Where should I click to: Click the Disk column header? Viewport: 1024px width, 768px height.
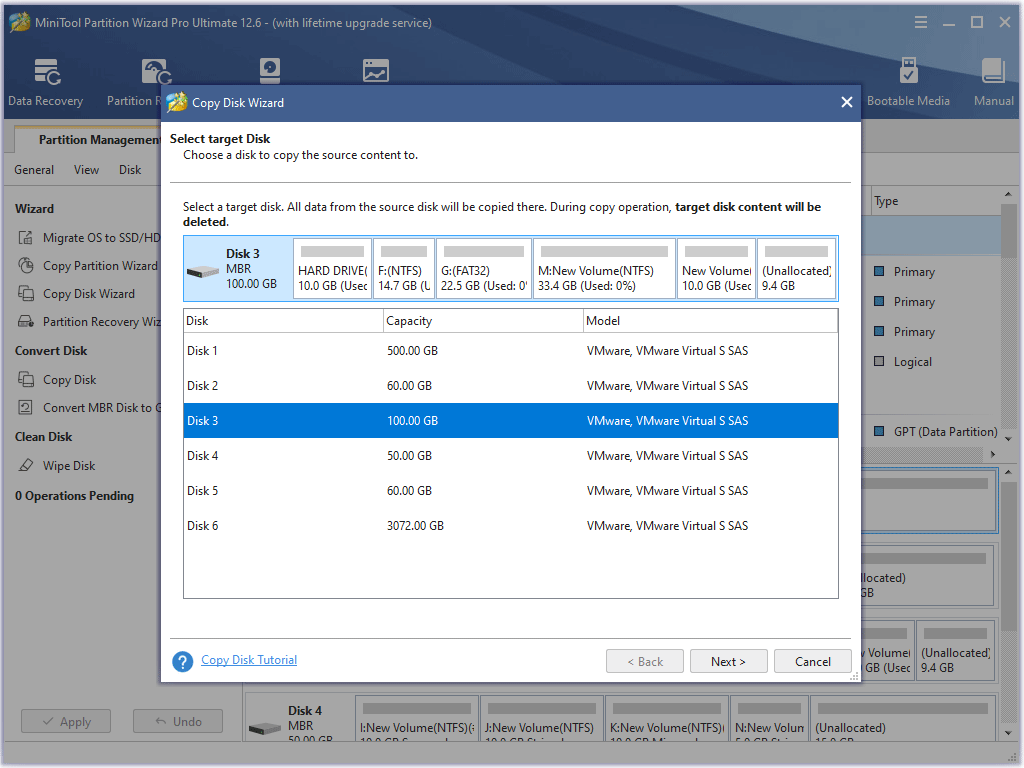(x=283, y=321)
